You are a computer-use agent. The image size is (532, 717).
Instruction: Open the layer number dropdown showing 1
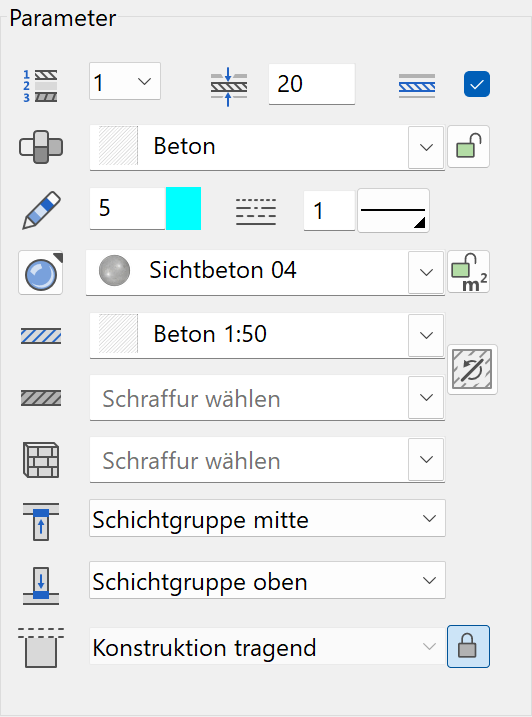pyautogui.click(x=125, y=81)
